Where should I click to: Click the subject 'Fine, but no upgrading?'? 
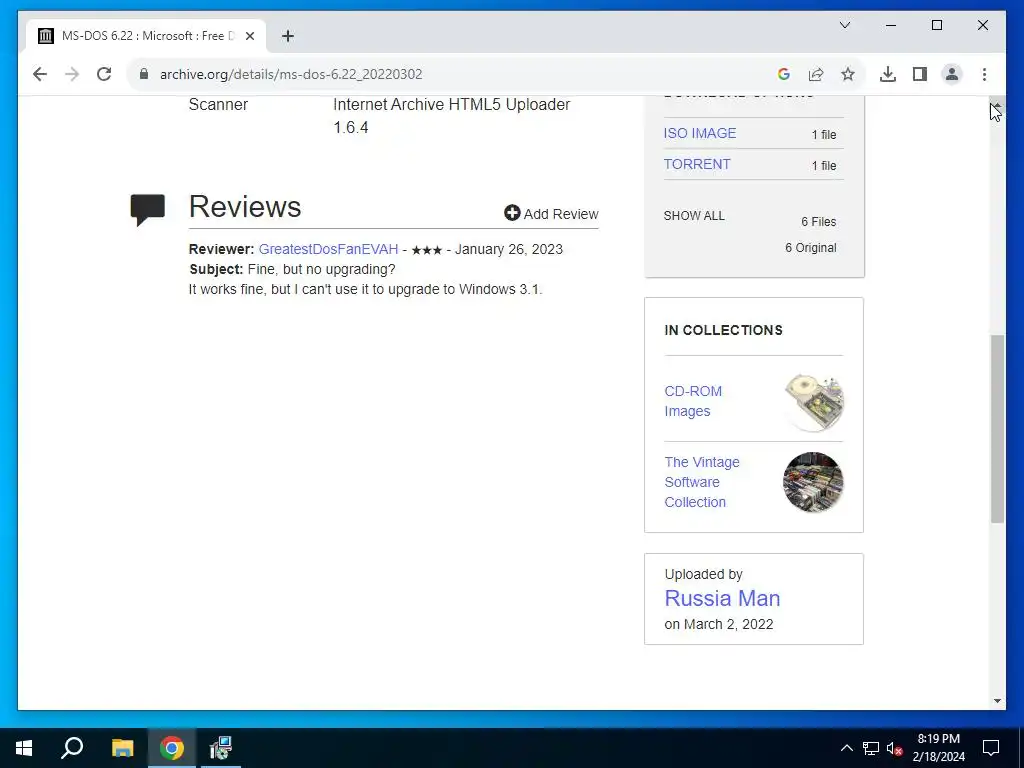pos(321,269)
